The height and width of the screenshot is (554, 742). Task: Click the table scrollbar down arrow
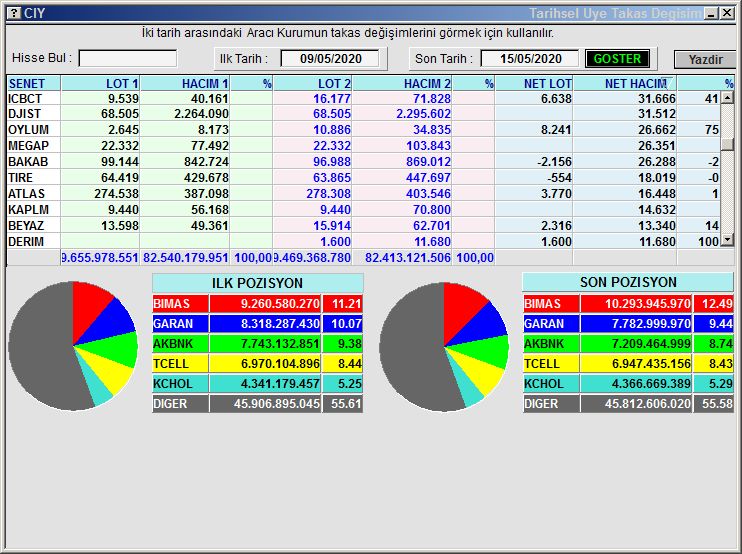(727, 241)
